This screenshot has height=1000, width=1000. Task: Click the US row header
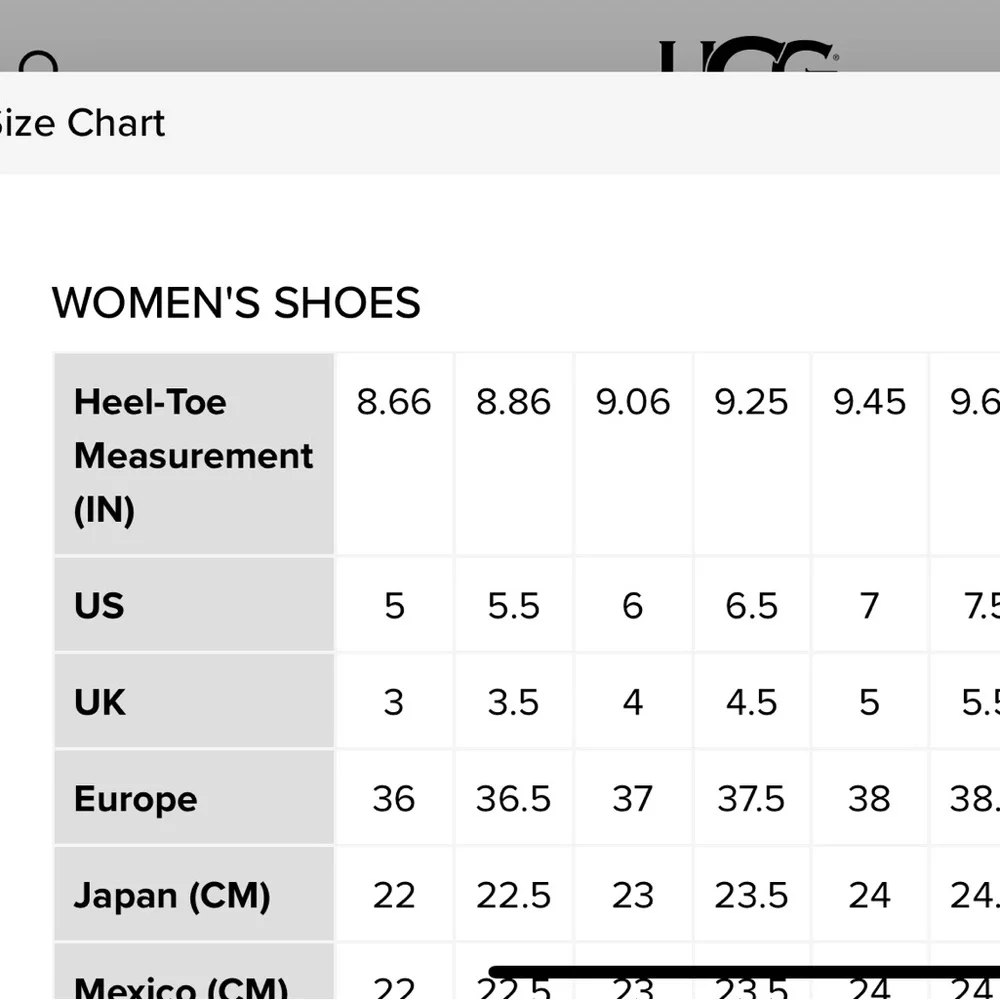point(194,605)
